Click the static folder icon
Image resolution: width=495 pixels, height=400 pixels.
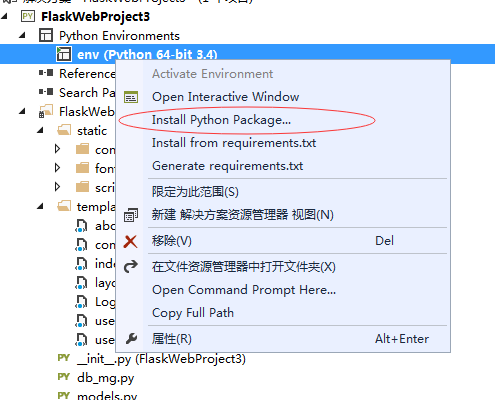[64, 130]
